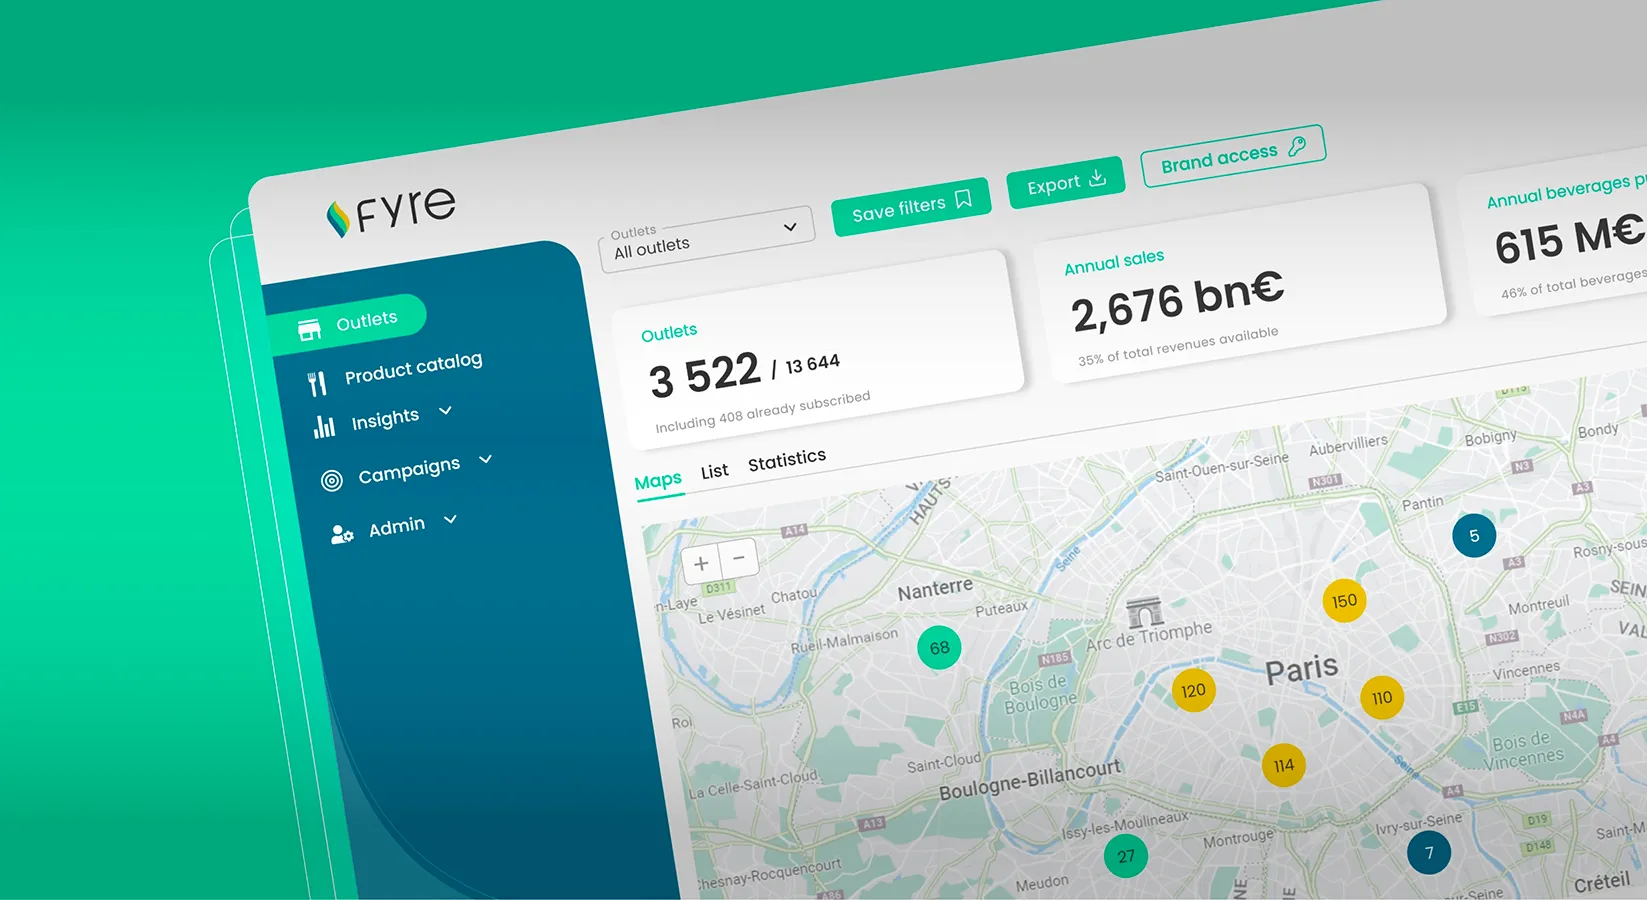Click the green 27 map cluster

[x=1126, y=856]
